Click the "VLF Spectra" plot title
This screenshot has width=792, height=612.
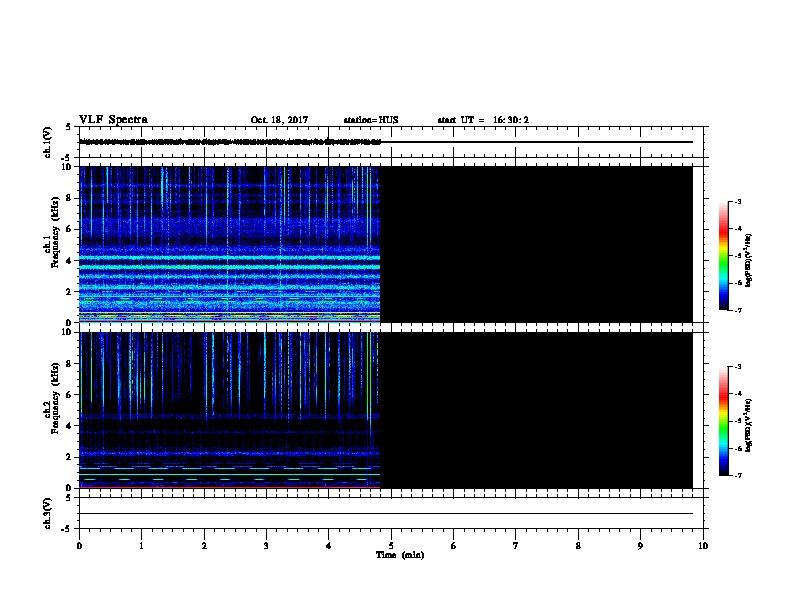(113, 120)
